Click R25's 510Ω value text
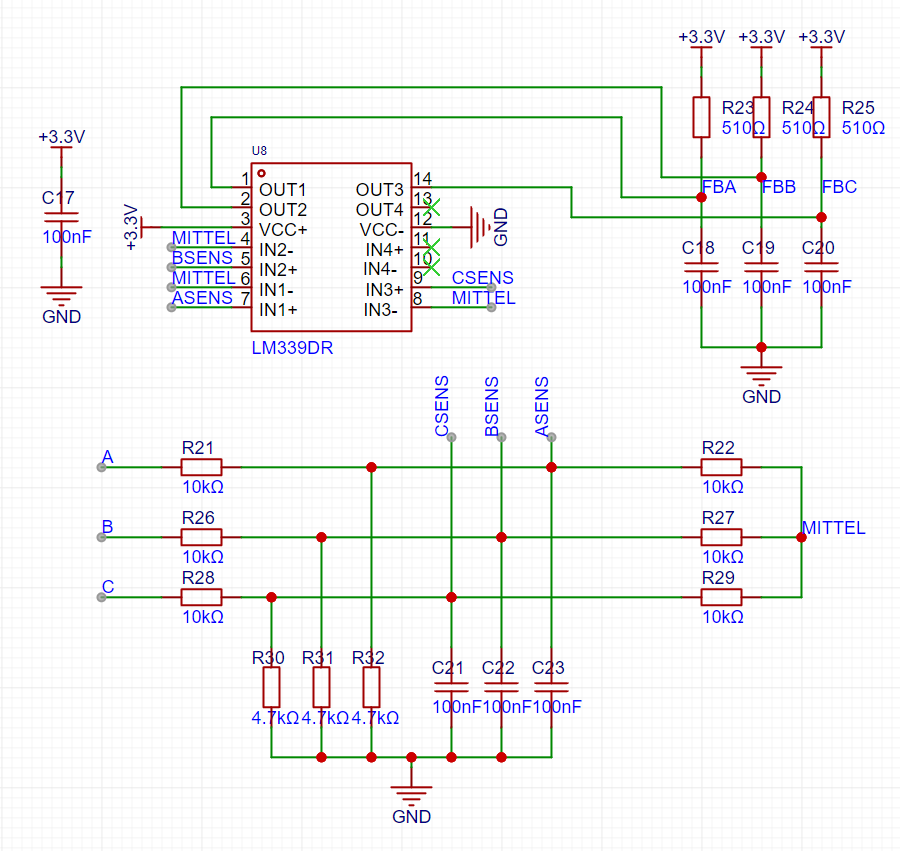Image resolution: width=900 pixels, height=851 pixels. (863, 127)
